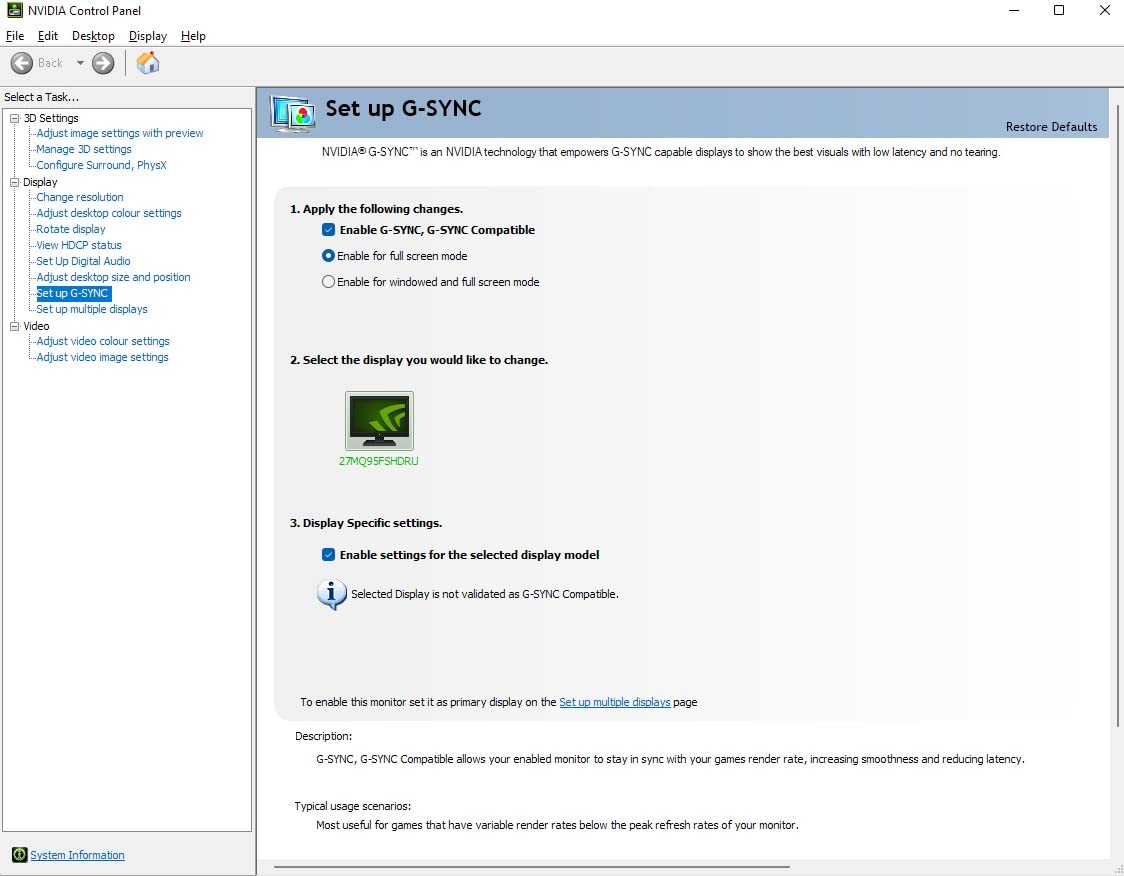Click the 27MQ95FSHDRU display name label
The width and height of the screenshot is (1124, 876).
tap(378, 461)
